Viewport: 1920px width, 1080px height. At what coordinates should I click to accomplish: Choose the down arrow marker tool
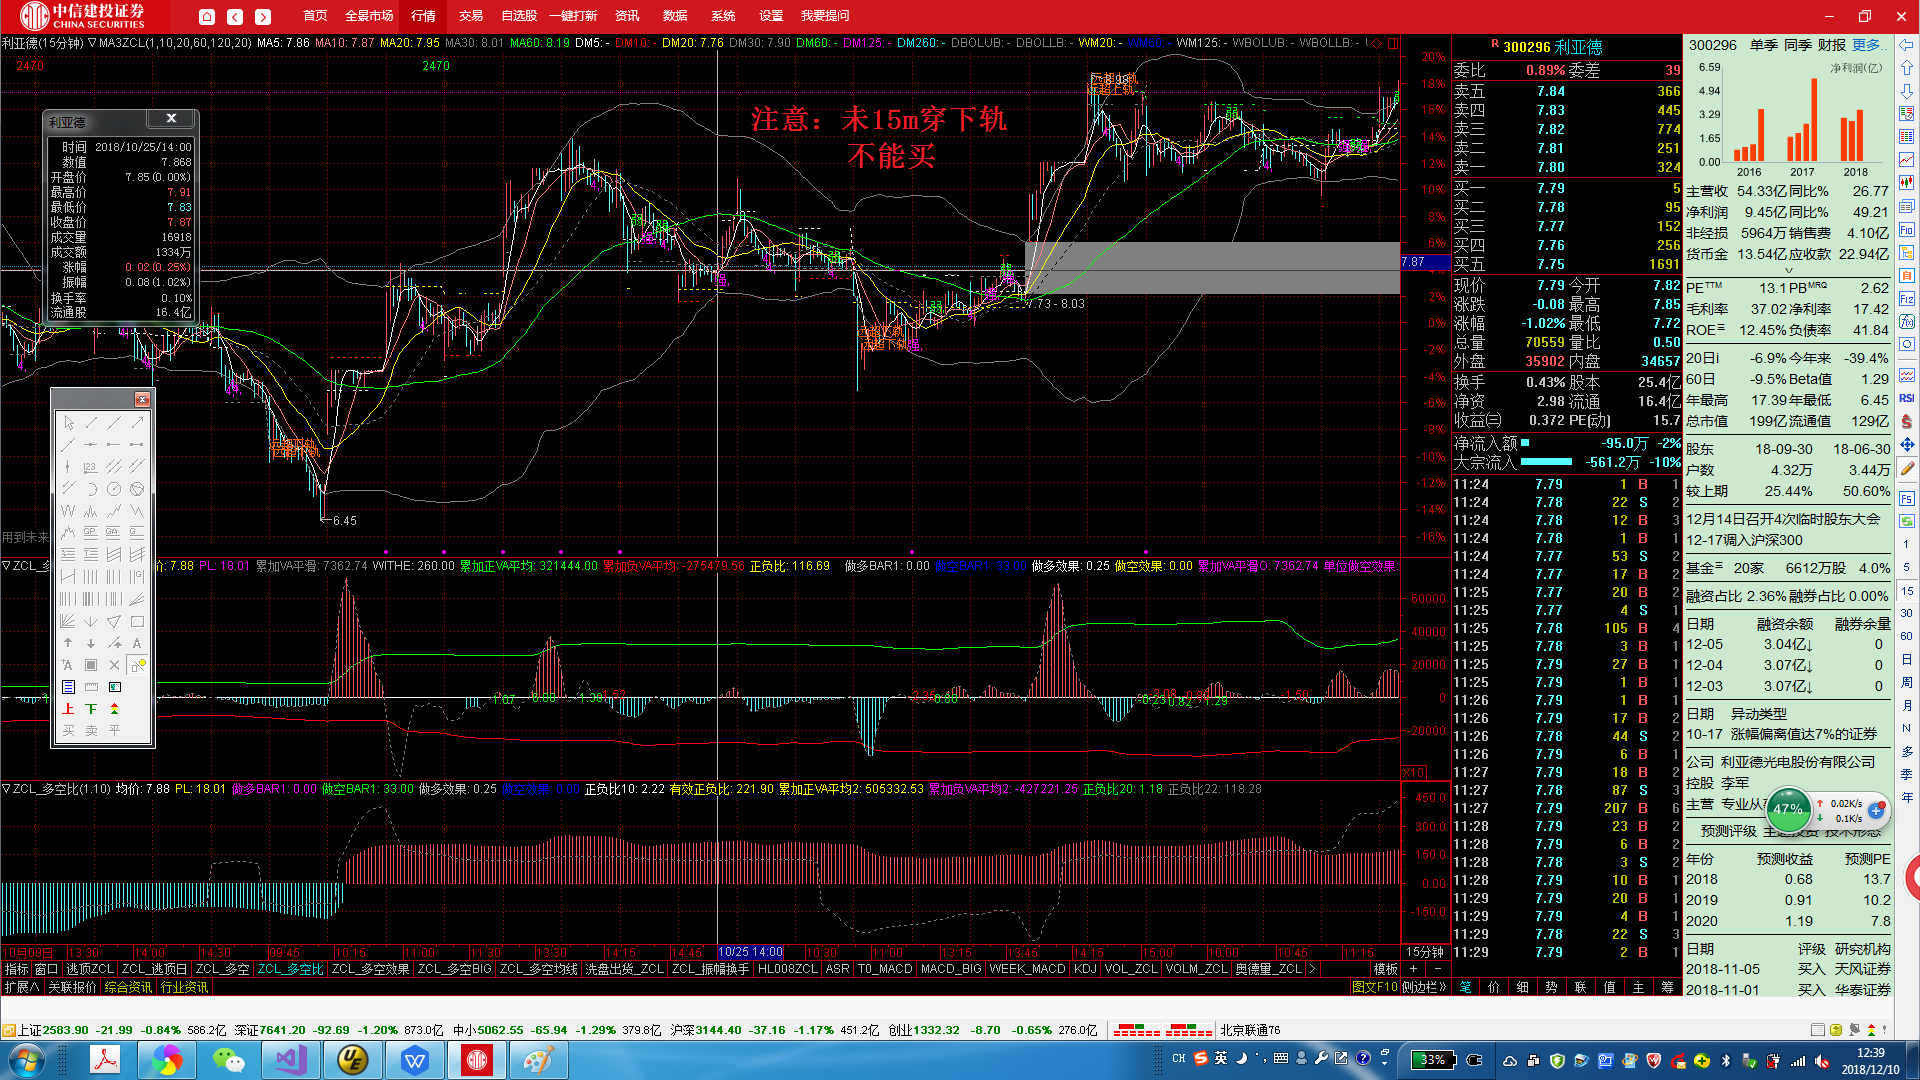(91, 643)
